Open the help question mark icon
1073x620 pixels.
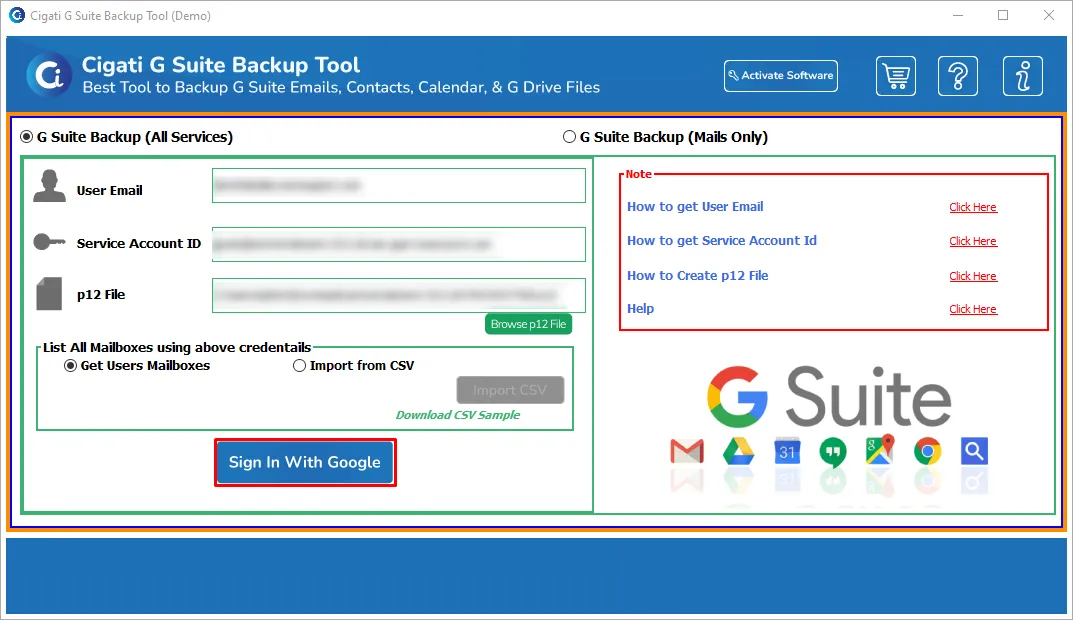tap(958, 76)
